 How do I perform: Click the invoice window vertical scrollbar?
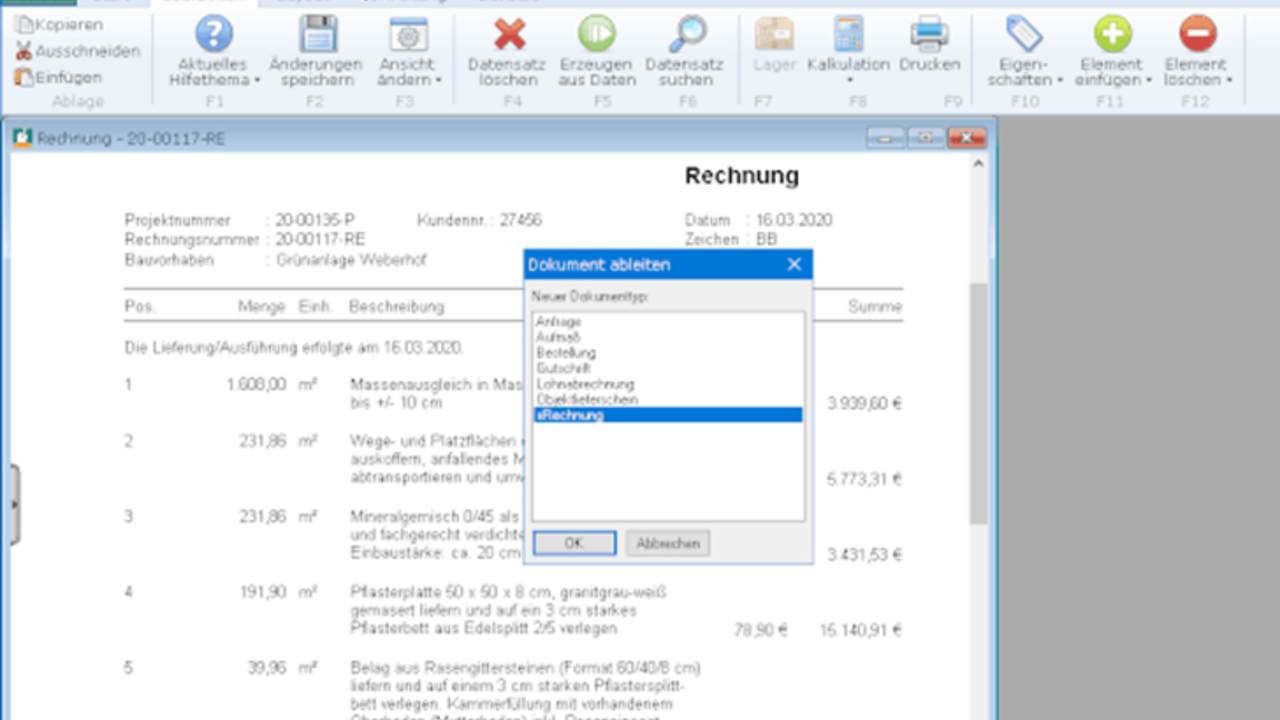(x=978, y=402)
